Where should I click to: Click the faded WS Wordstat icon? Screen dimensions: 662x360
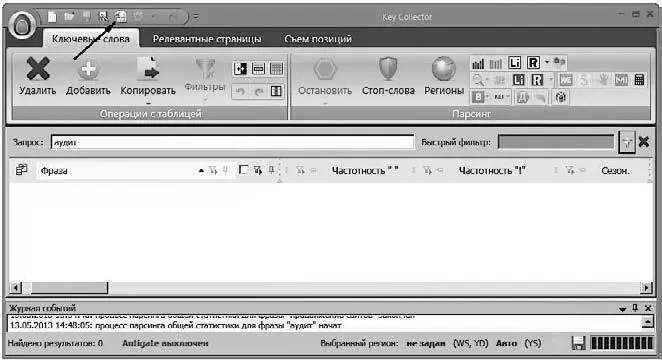tap(566, 80)
